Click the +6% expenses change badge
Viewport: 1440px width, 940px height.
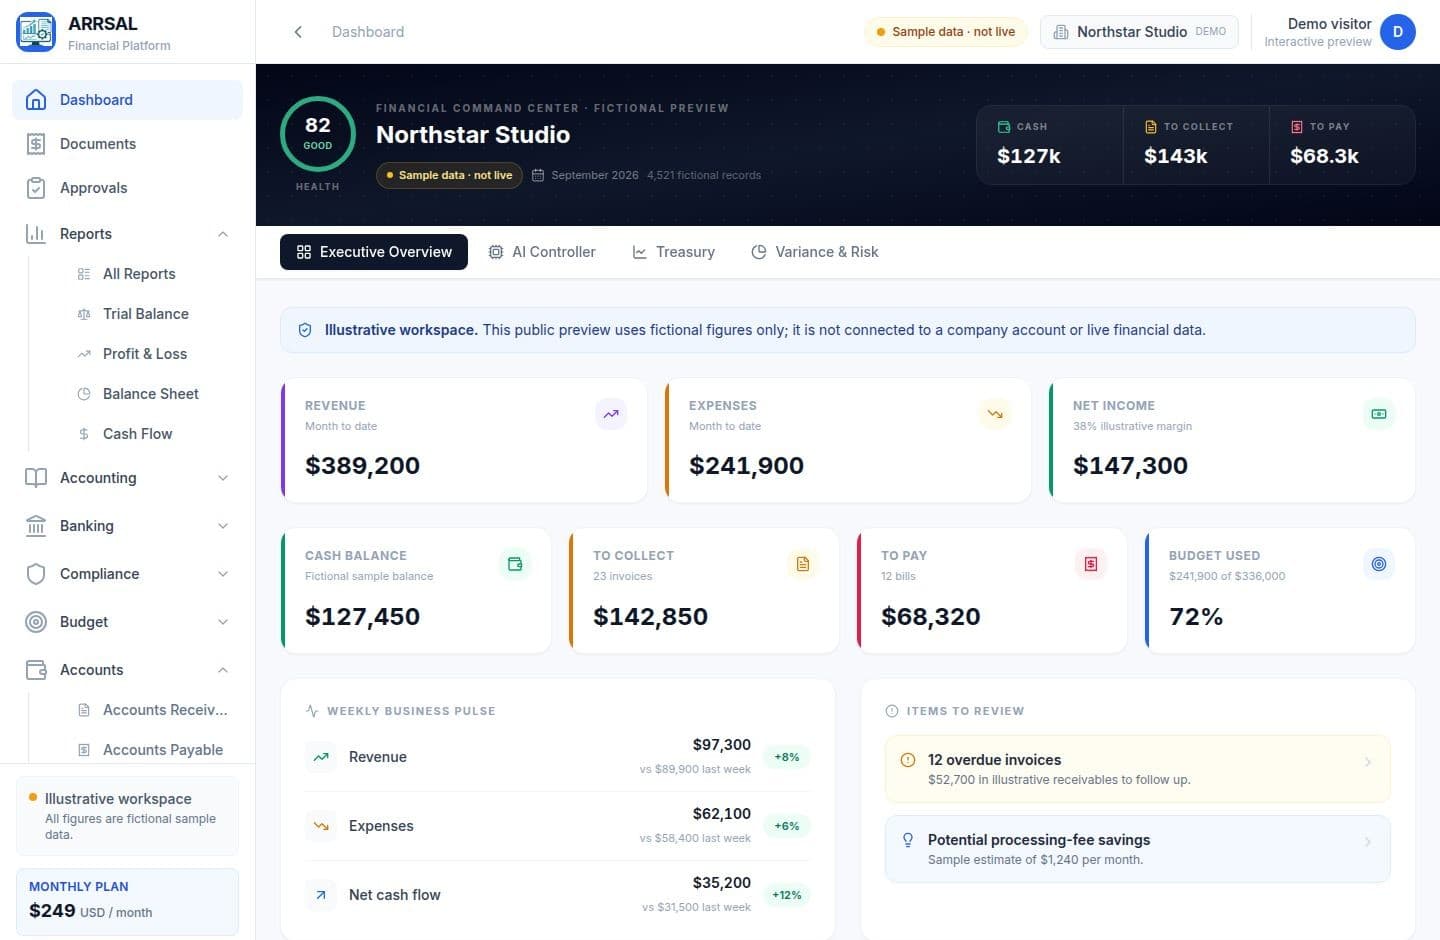[x=787, y=826]
